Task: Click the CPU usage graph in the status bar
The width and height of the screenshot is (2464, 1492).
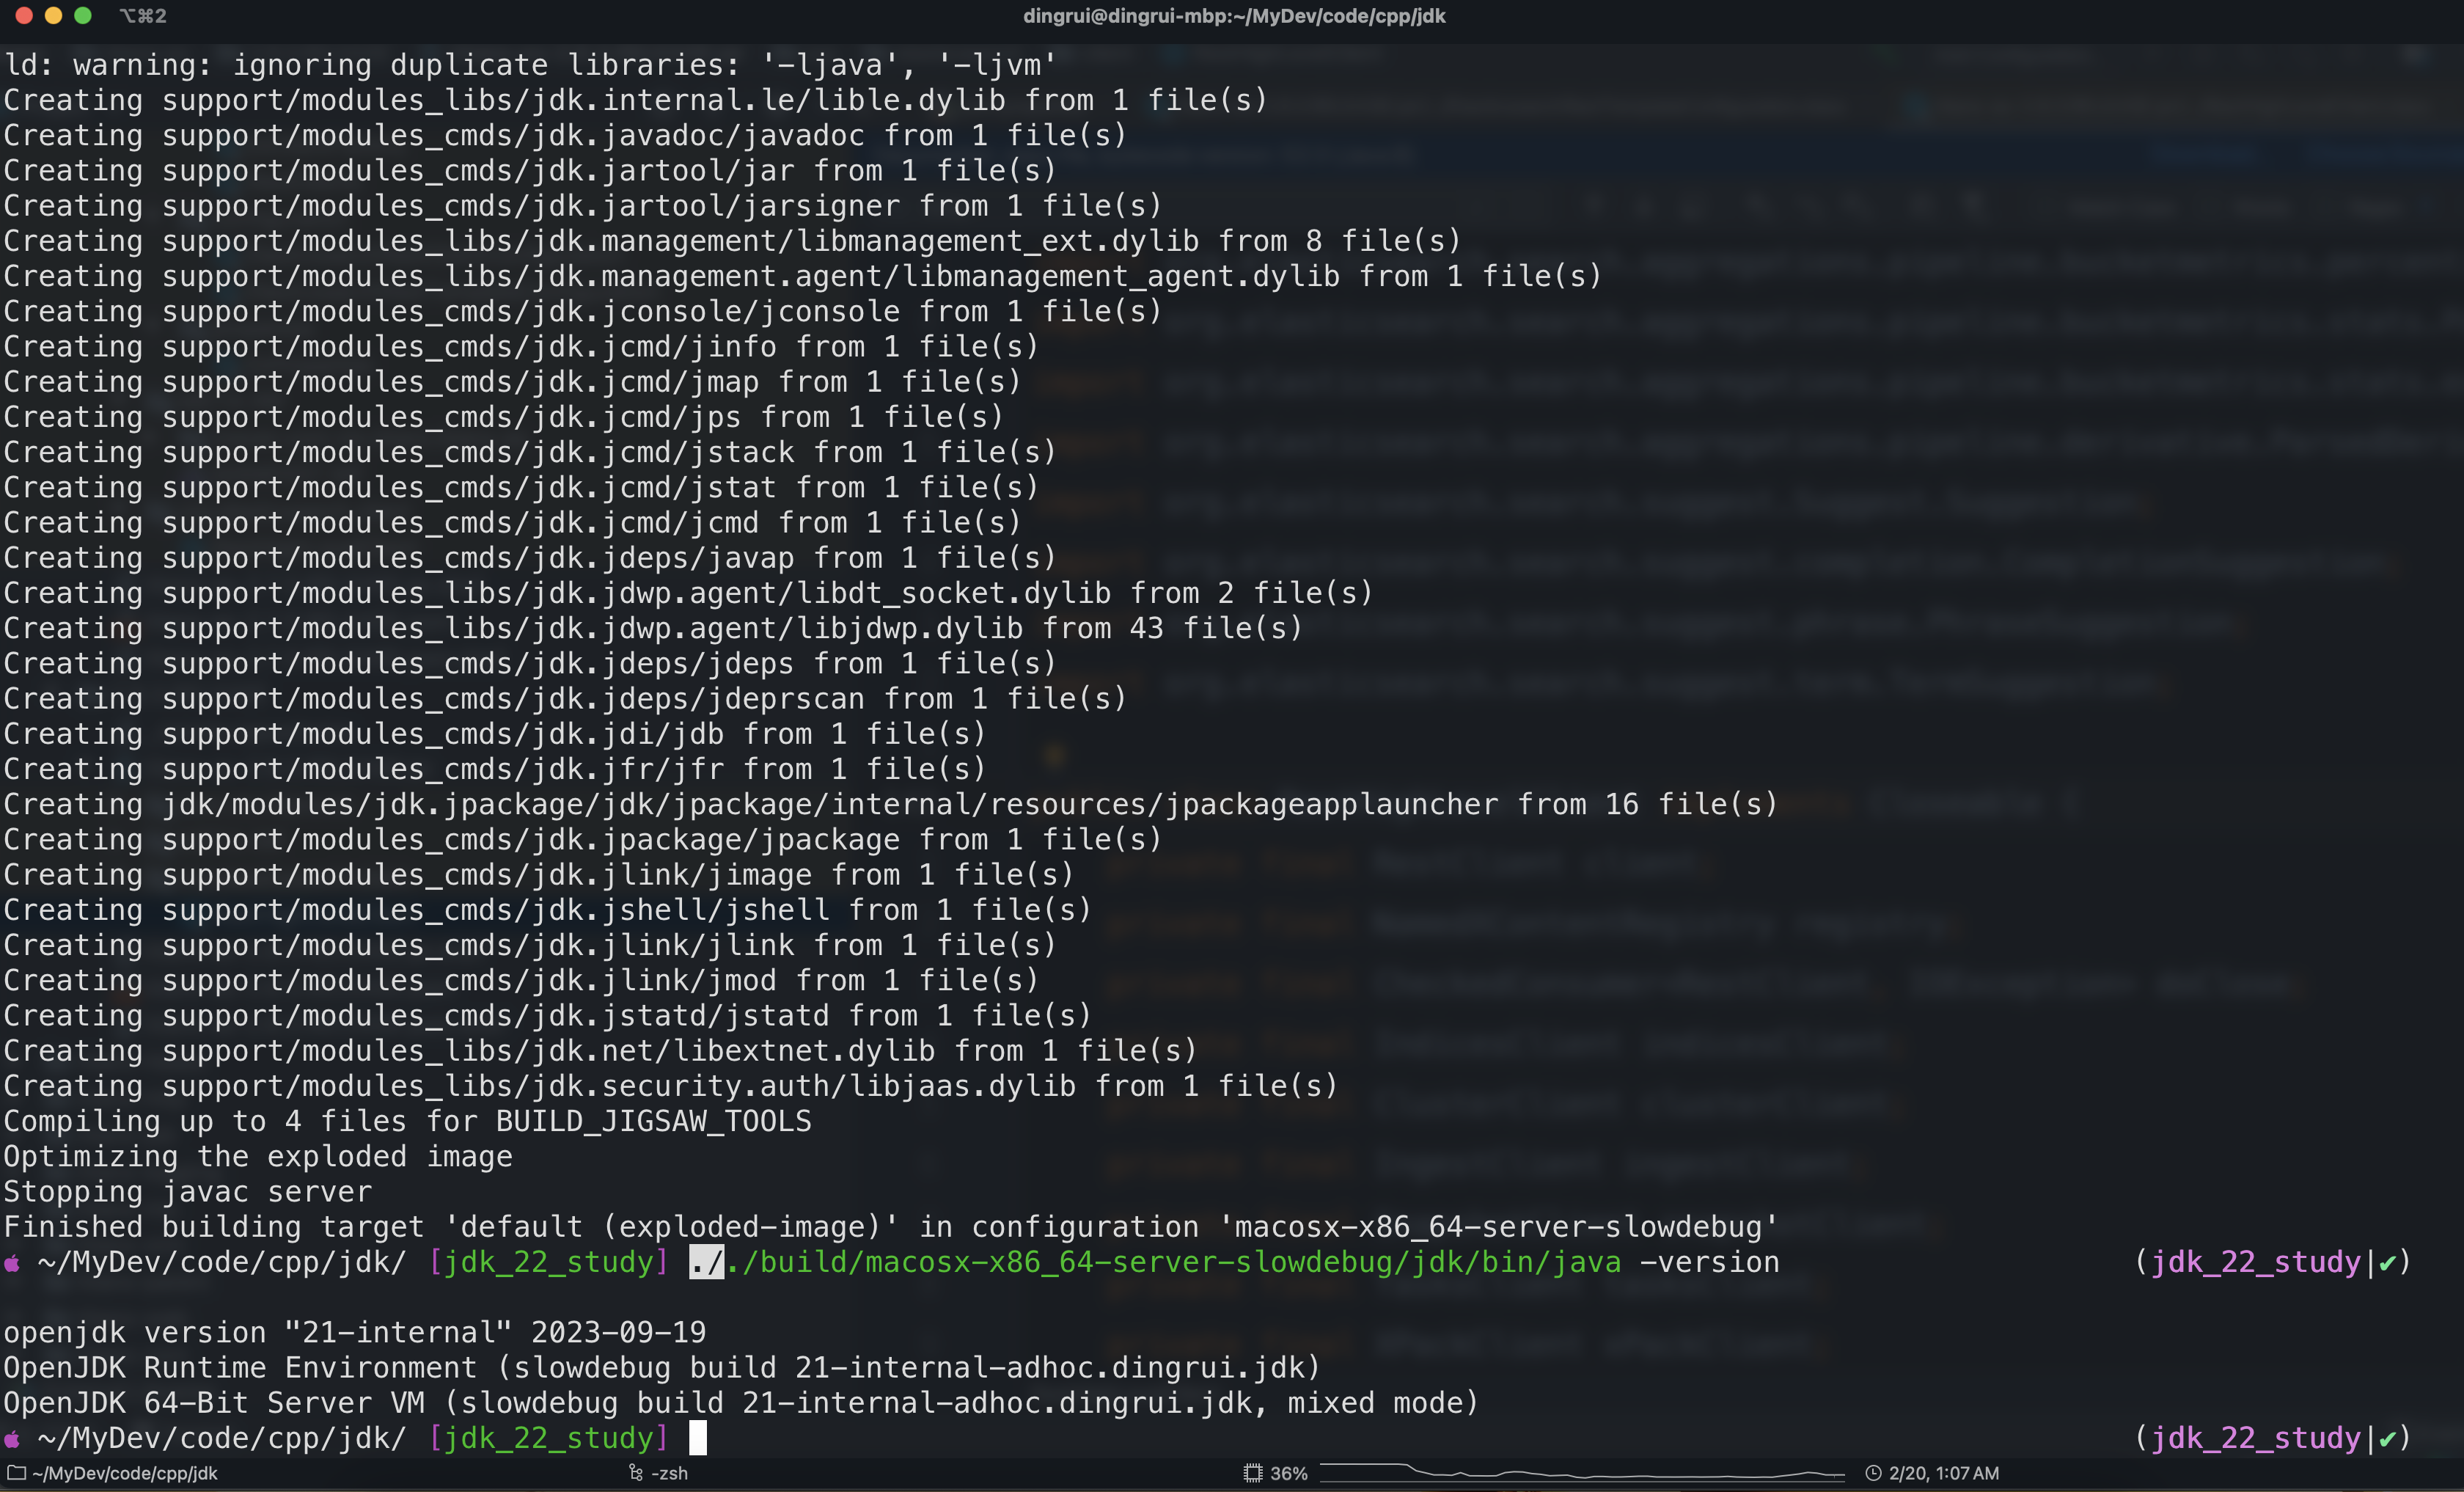Action: (x=1582, y=1472)
